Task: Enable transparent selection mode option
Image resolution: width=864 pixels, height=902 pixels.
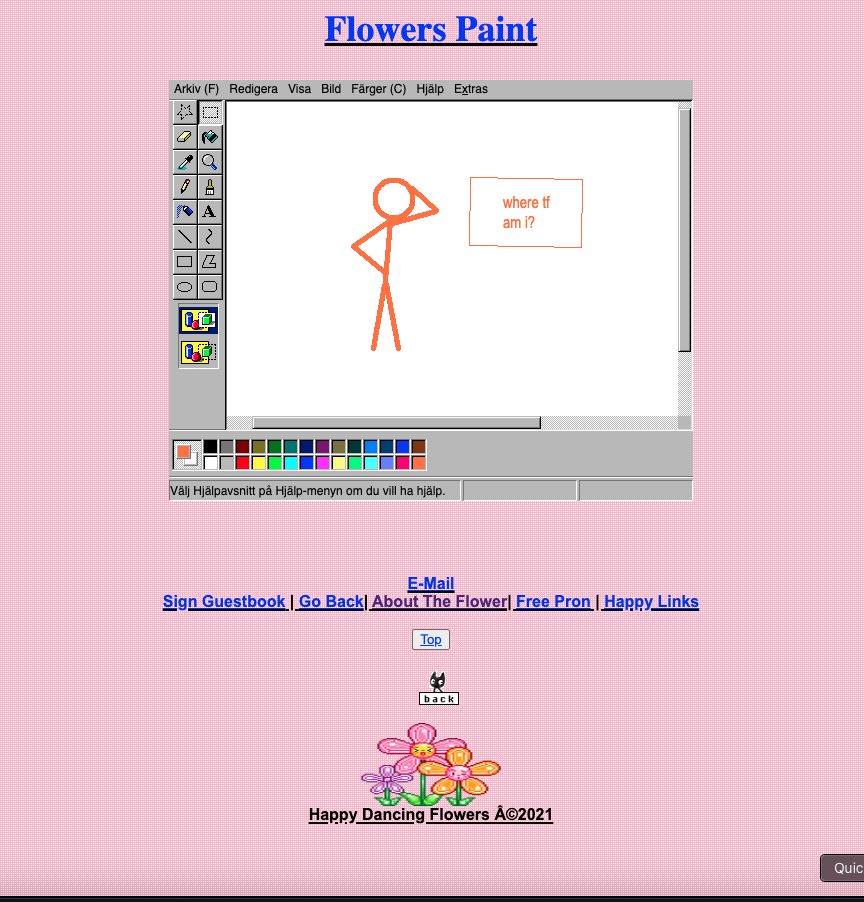Action: (x=198, y=352)
